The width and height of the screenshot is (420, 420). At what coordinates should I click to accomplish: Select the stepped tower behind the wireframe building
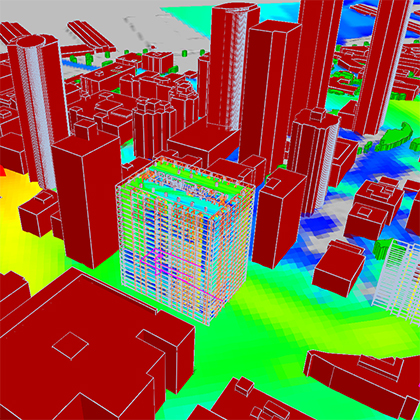click(x=154, y=128)
